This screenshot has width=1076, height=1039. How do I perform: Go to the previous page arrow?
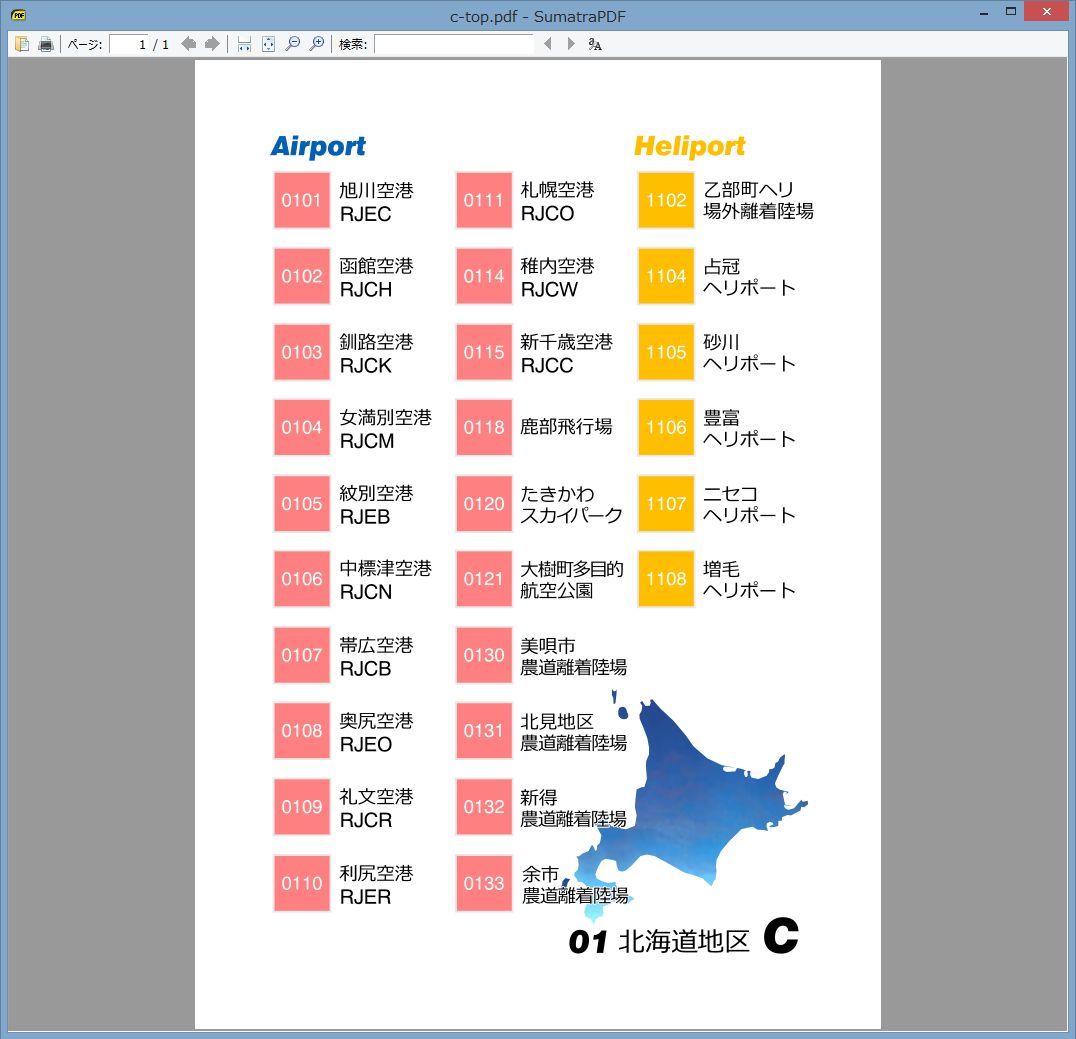pos(188,44)
